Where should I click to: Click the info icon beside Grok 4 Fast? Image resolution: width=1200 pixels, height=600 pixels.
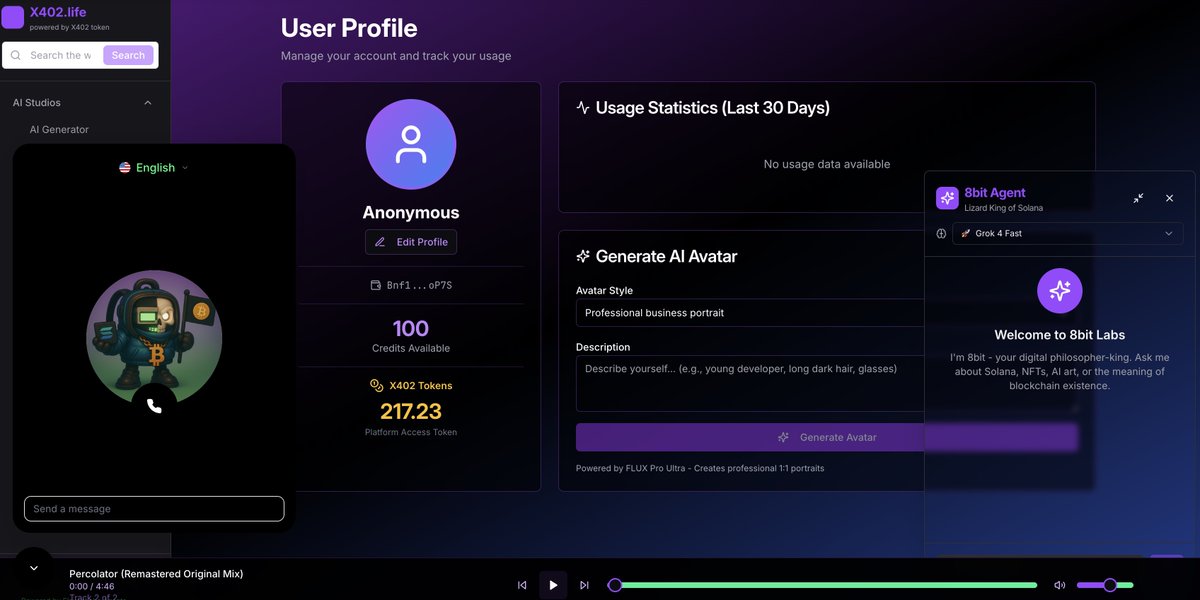(x=941, y=233)
